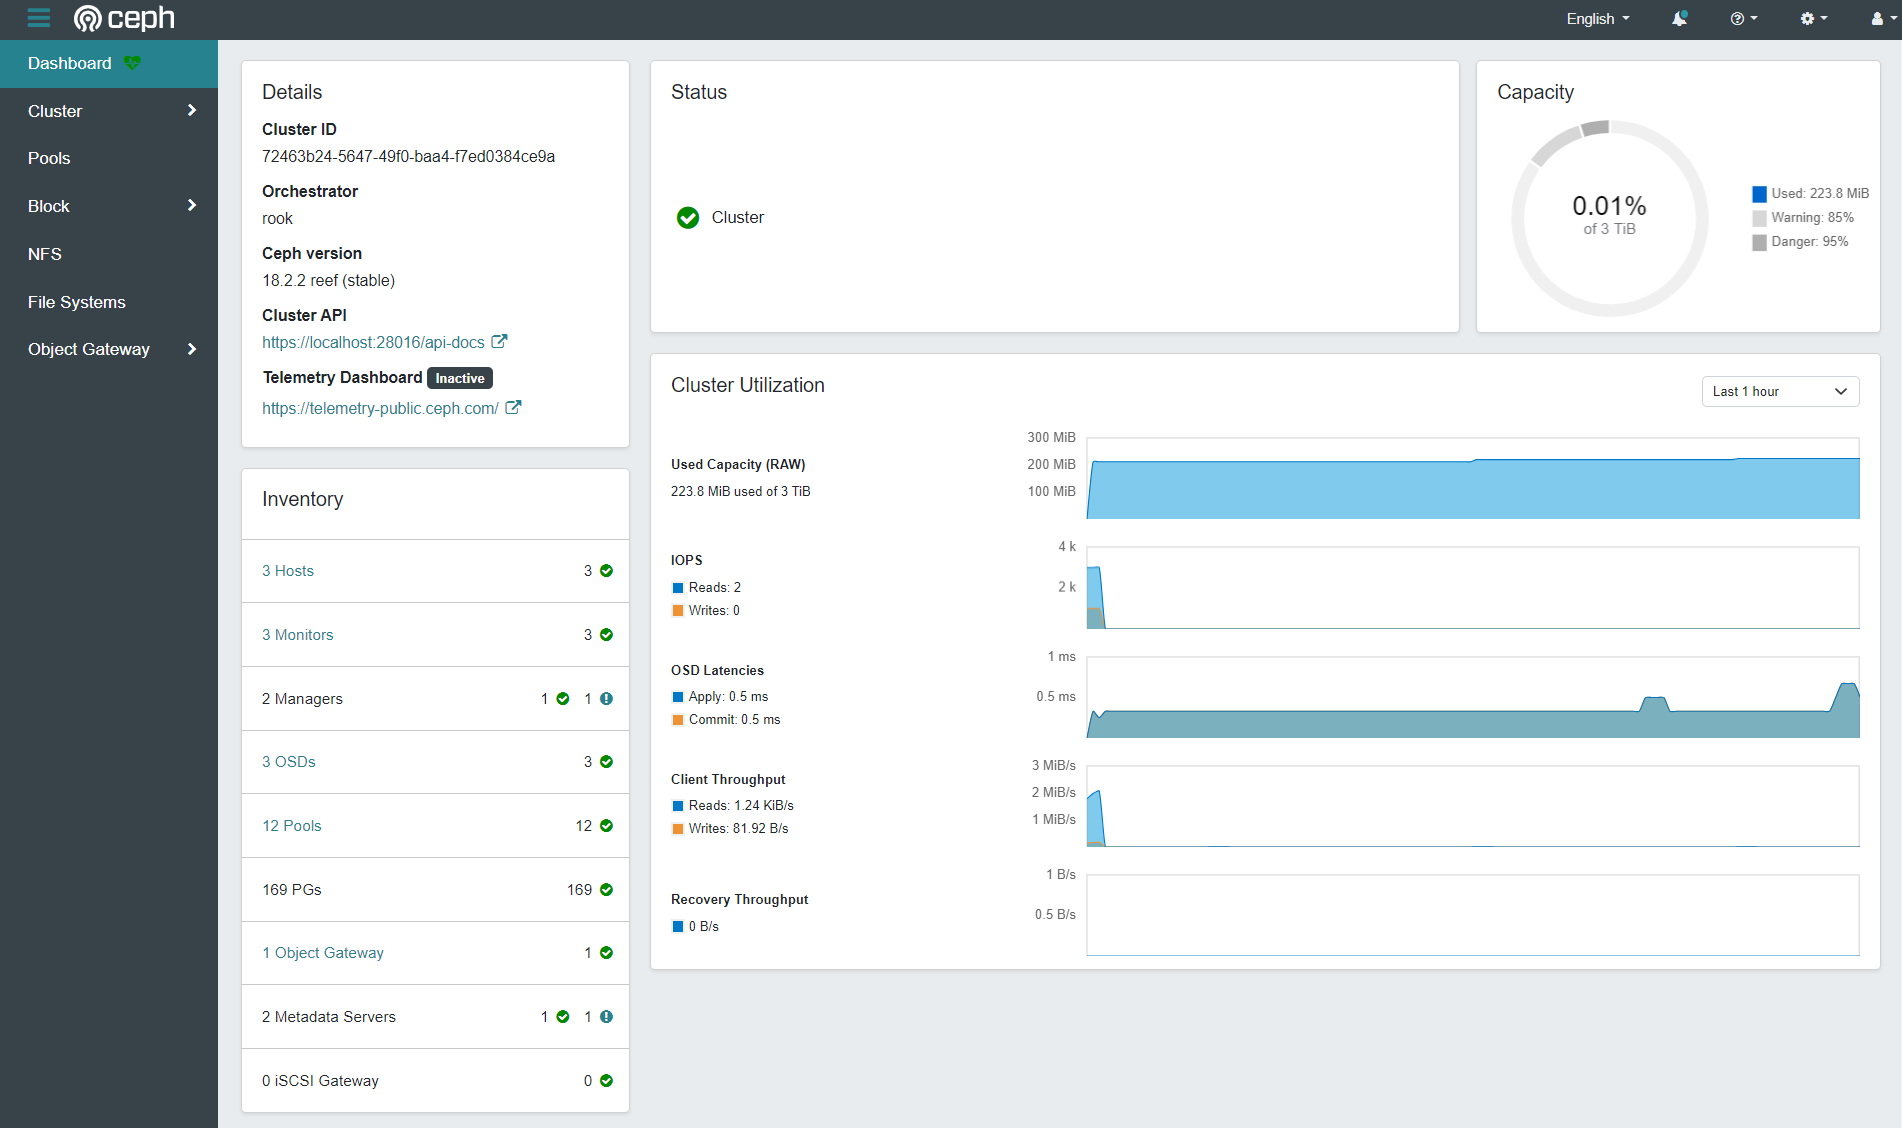The height and width of the screenshot is (1128, 1902).
Task: Click the '2 Managers' inventory row label
Action: [x=302, y=699]
